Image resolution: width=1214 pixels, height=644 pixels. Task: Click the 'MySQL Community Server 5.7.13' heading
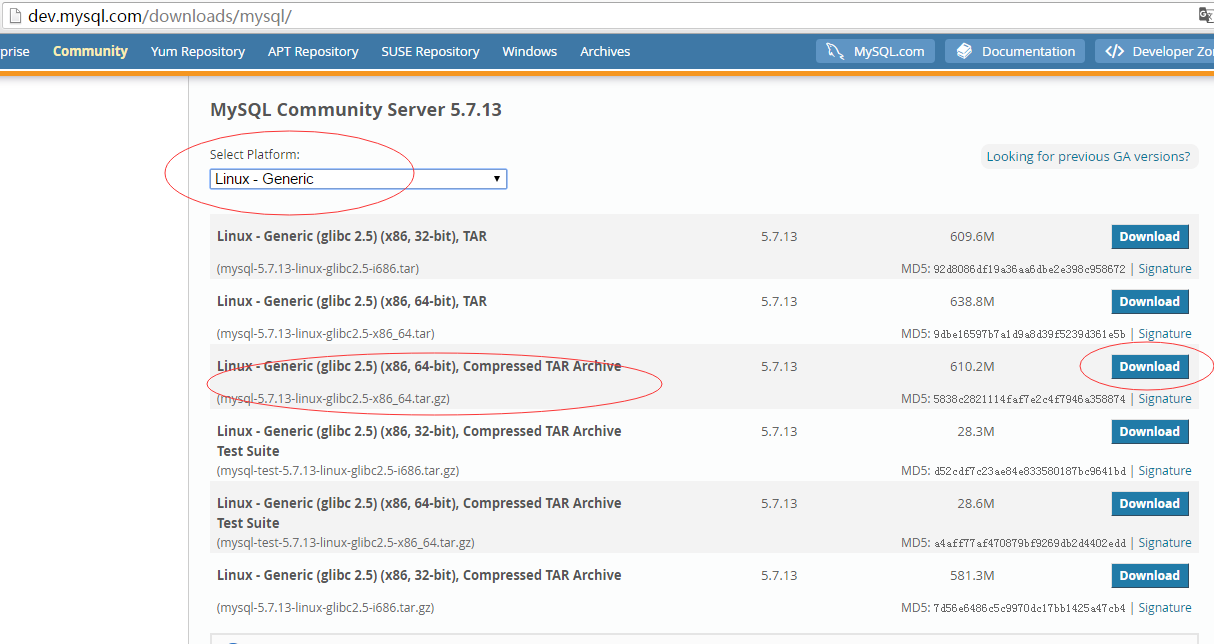click(356, 110)
